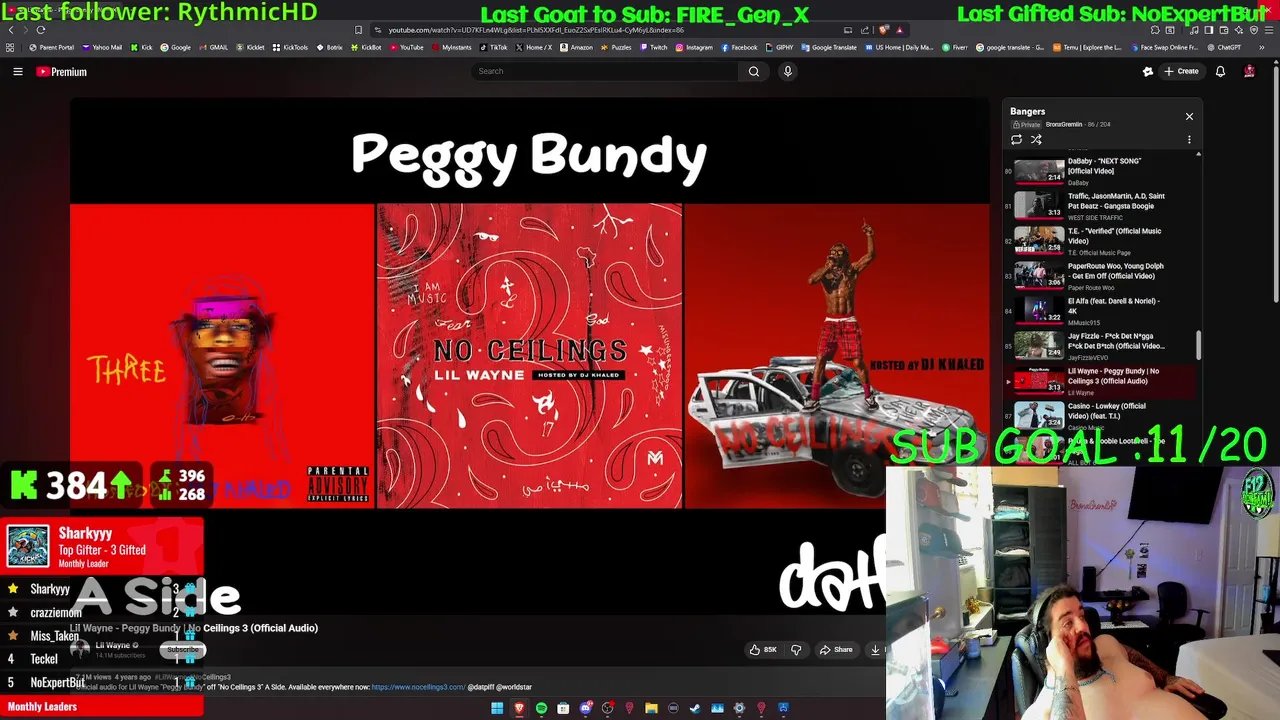Click the browser address bar URL
The width and height of the screenshot is (1280, 720).
[x=536, y=30]
